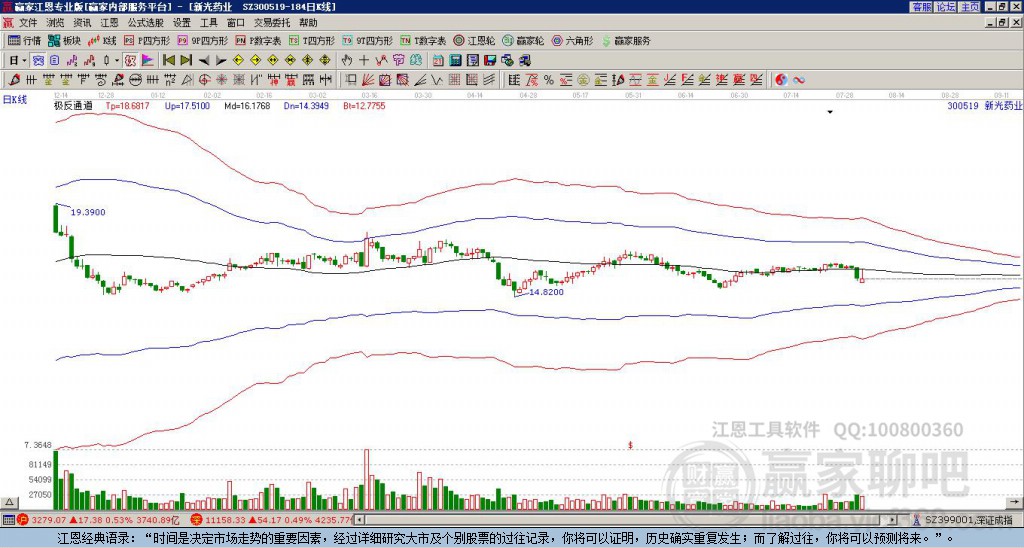Open the T数字表 tool
Image resolution: width=1024 pixels, height=548 pixels.
[x=423, y=40]
